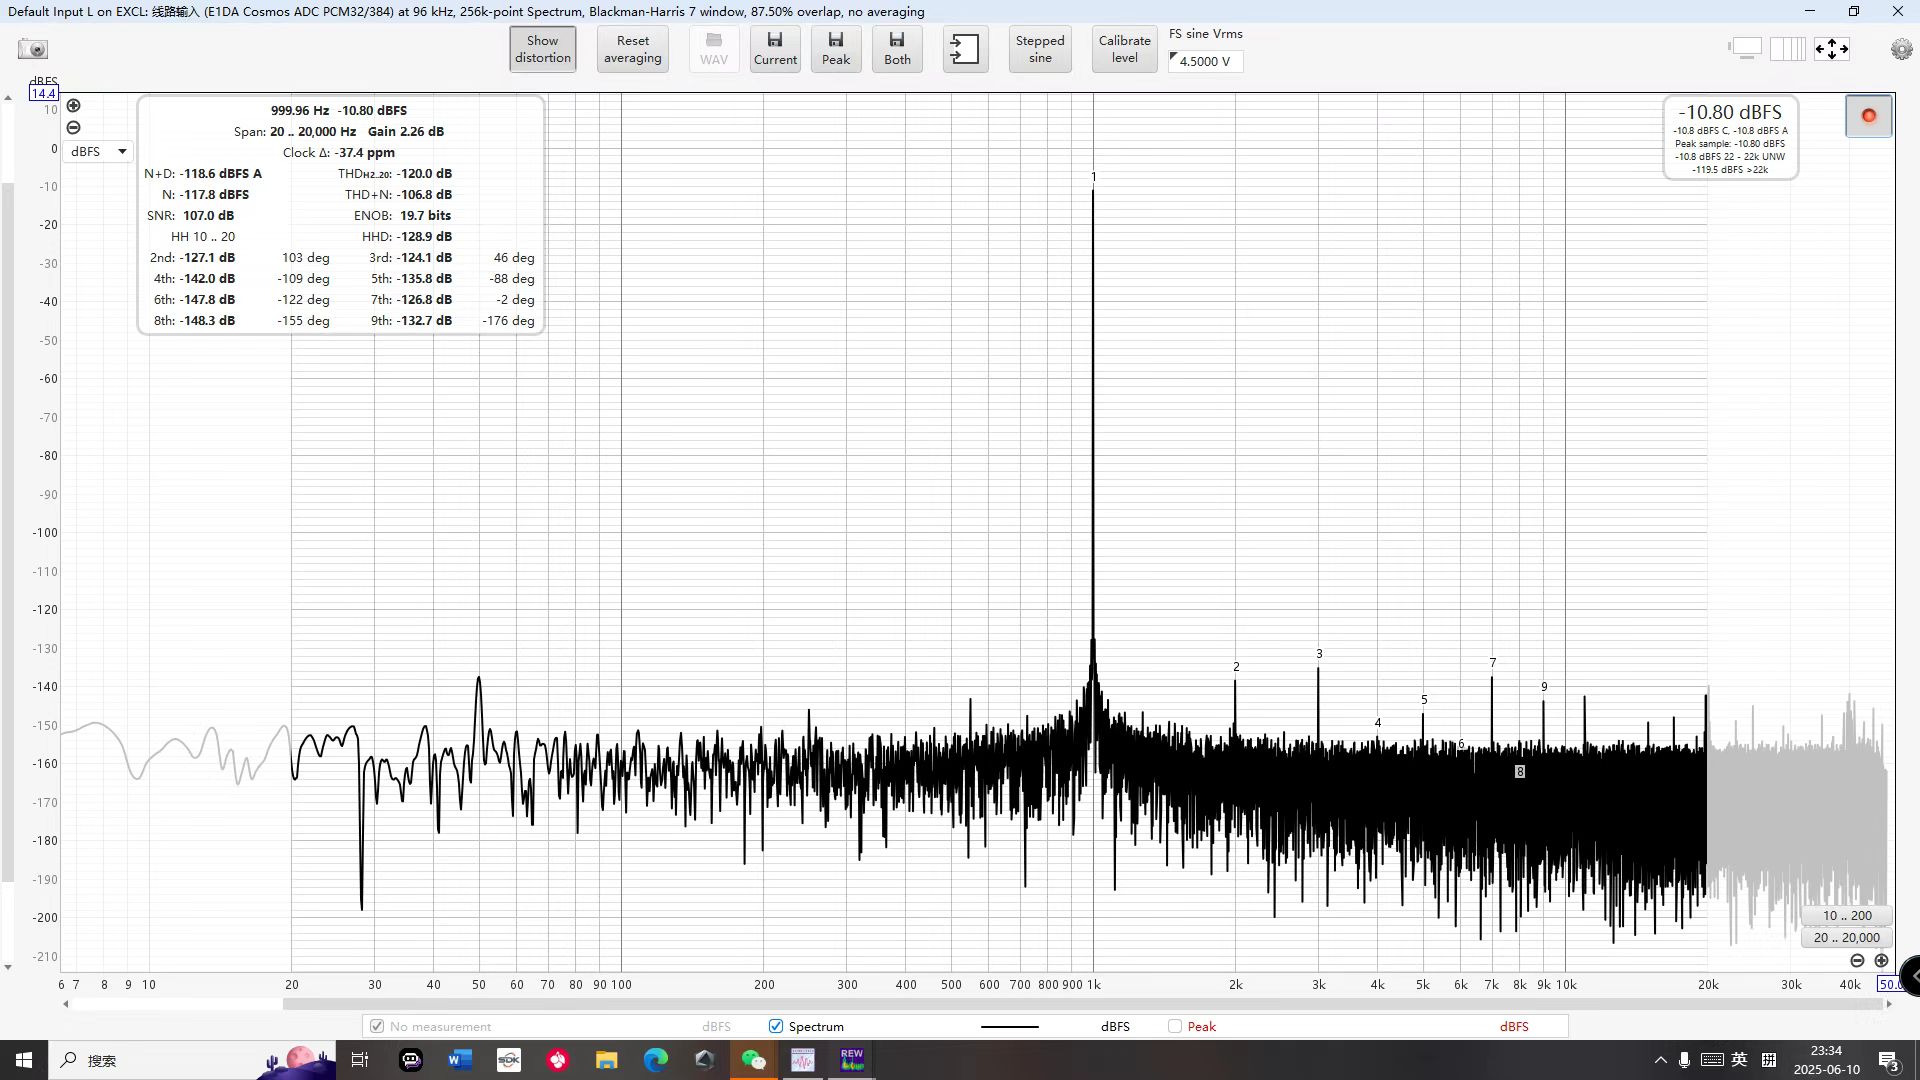Click the Reset averaging button
Screen dimensions: 1920x1080
tap(632, 49)
